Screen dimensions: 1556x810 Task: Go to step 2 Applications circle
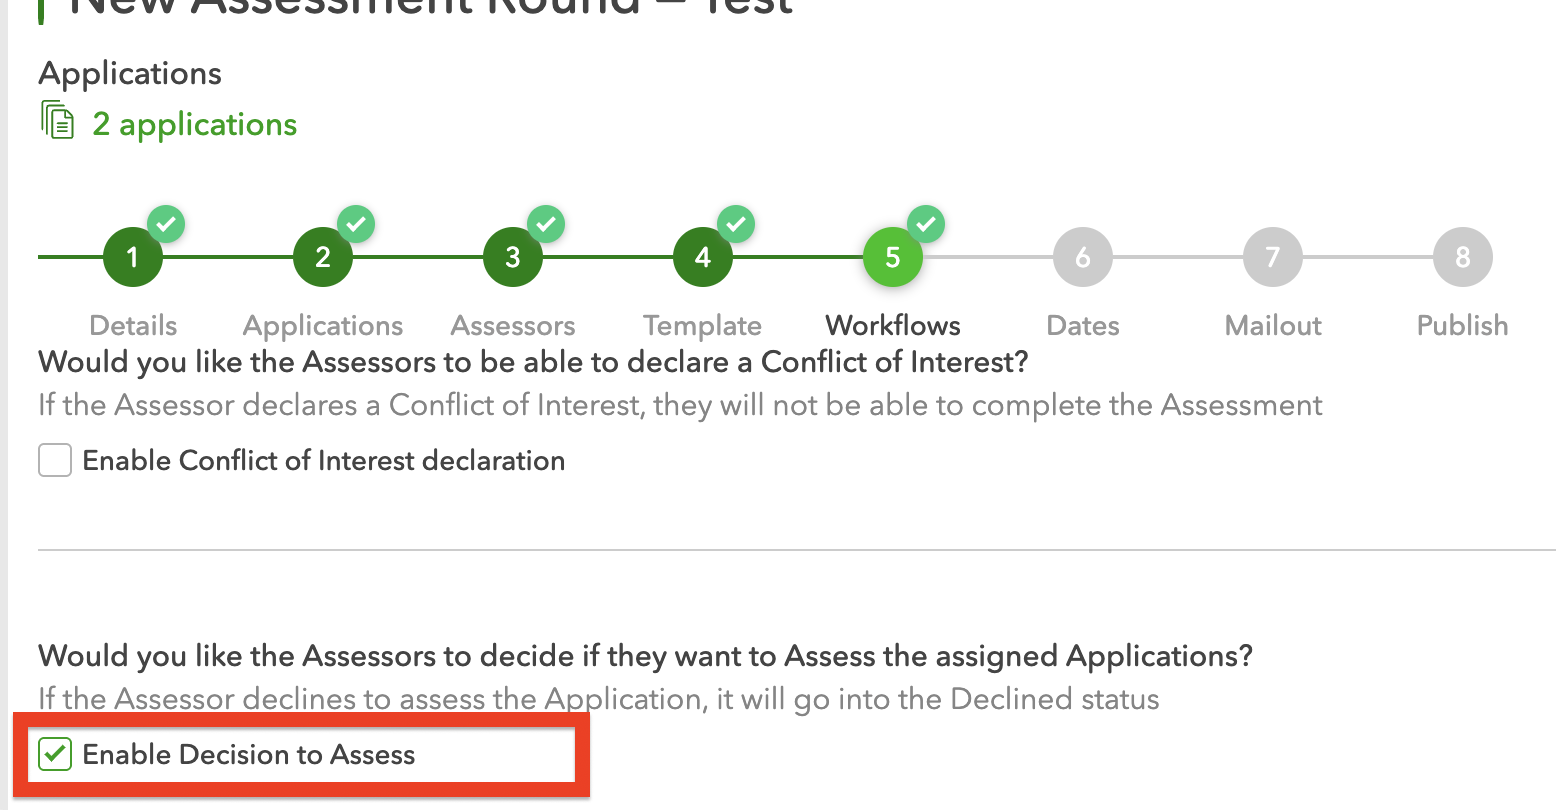[x=322, y=257]
